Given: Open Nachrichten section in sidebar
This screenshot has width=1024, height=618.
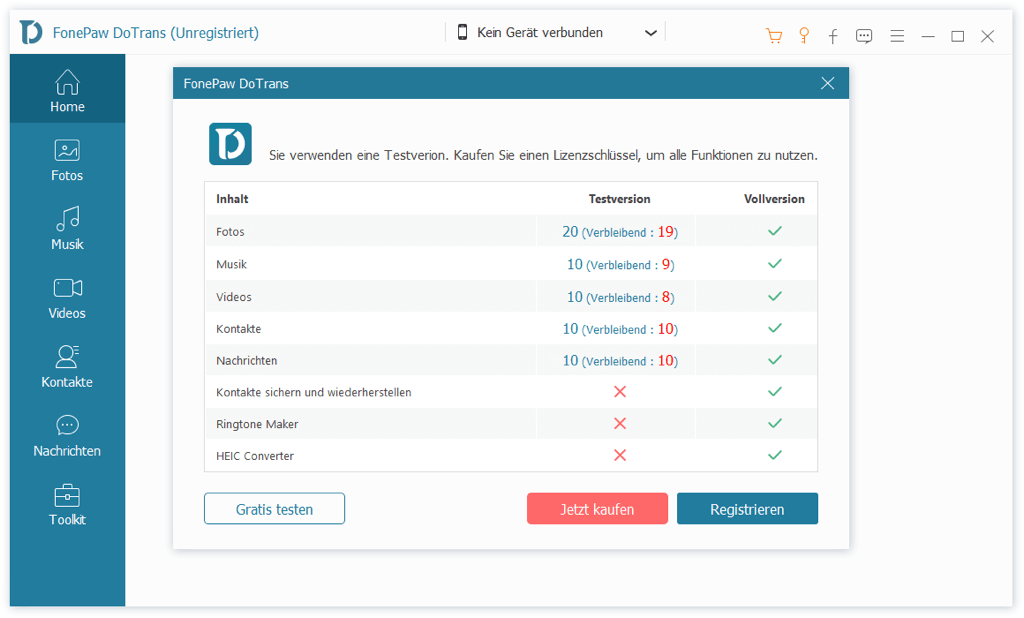Looking at the screenshot, I should coord(67,436).
